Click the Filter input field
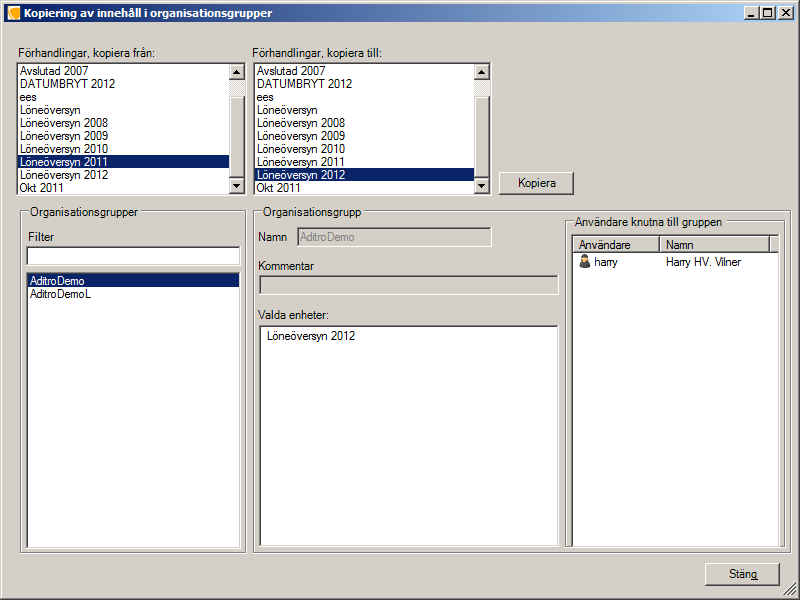The height and width of the screenshot is (600, 800). point(133,256)
